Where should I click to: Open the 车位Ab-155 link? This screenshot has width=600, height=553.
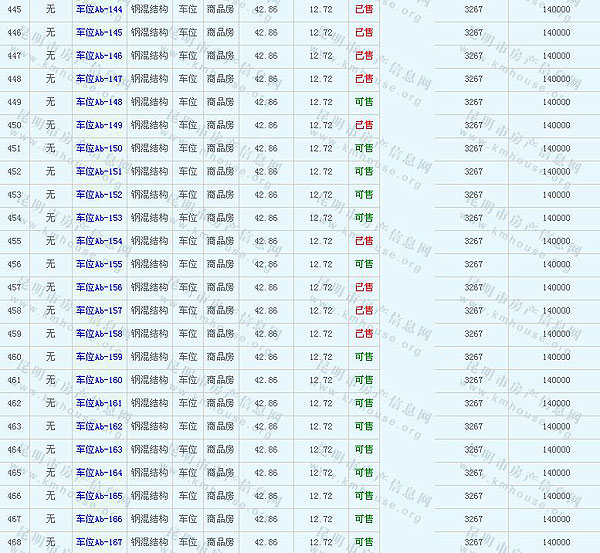tap(99, 264)
